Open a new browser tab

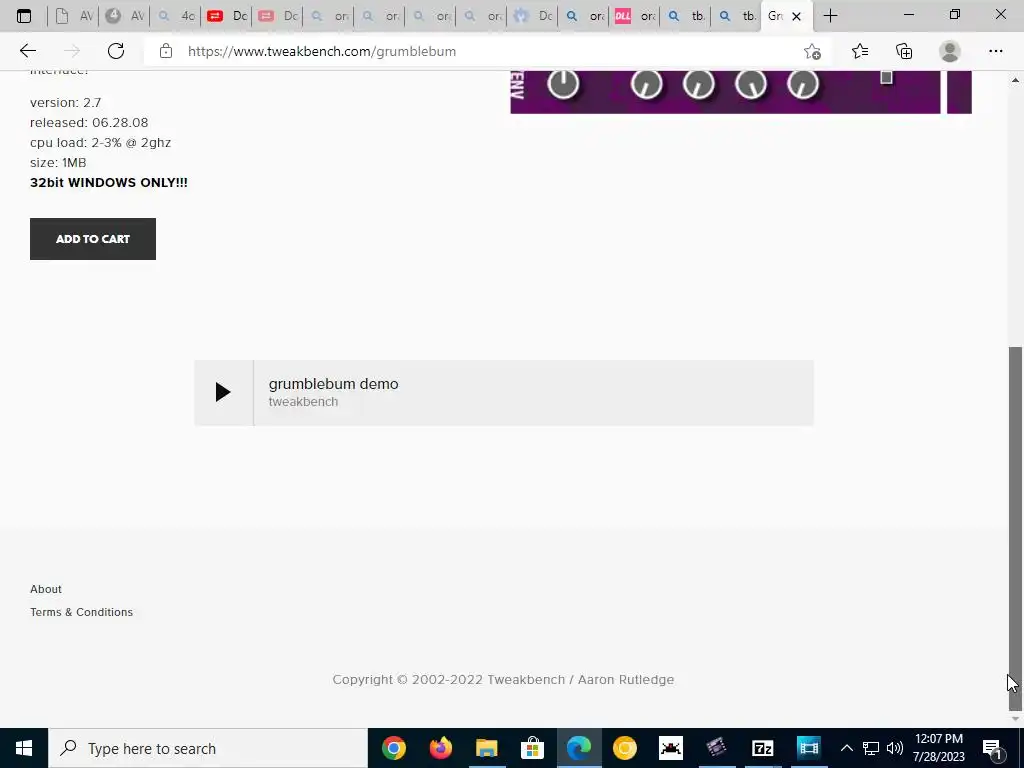pos(830,16)
